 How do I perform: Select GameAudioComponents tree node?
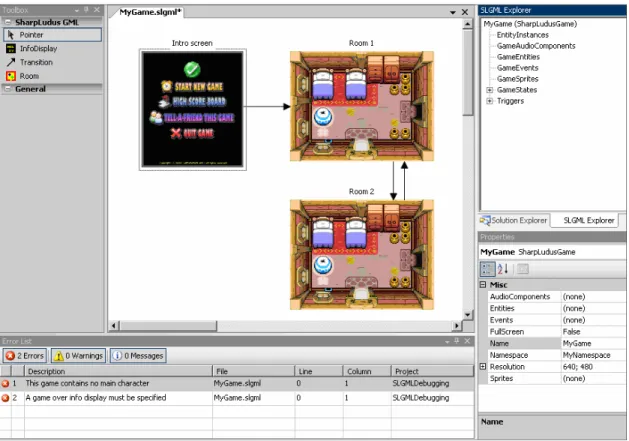(536, 46)
